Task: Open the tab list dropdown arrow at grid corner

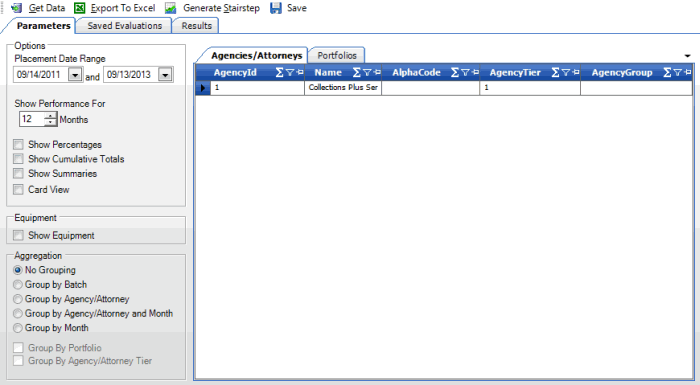Action: pos(688,56)
